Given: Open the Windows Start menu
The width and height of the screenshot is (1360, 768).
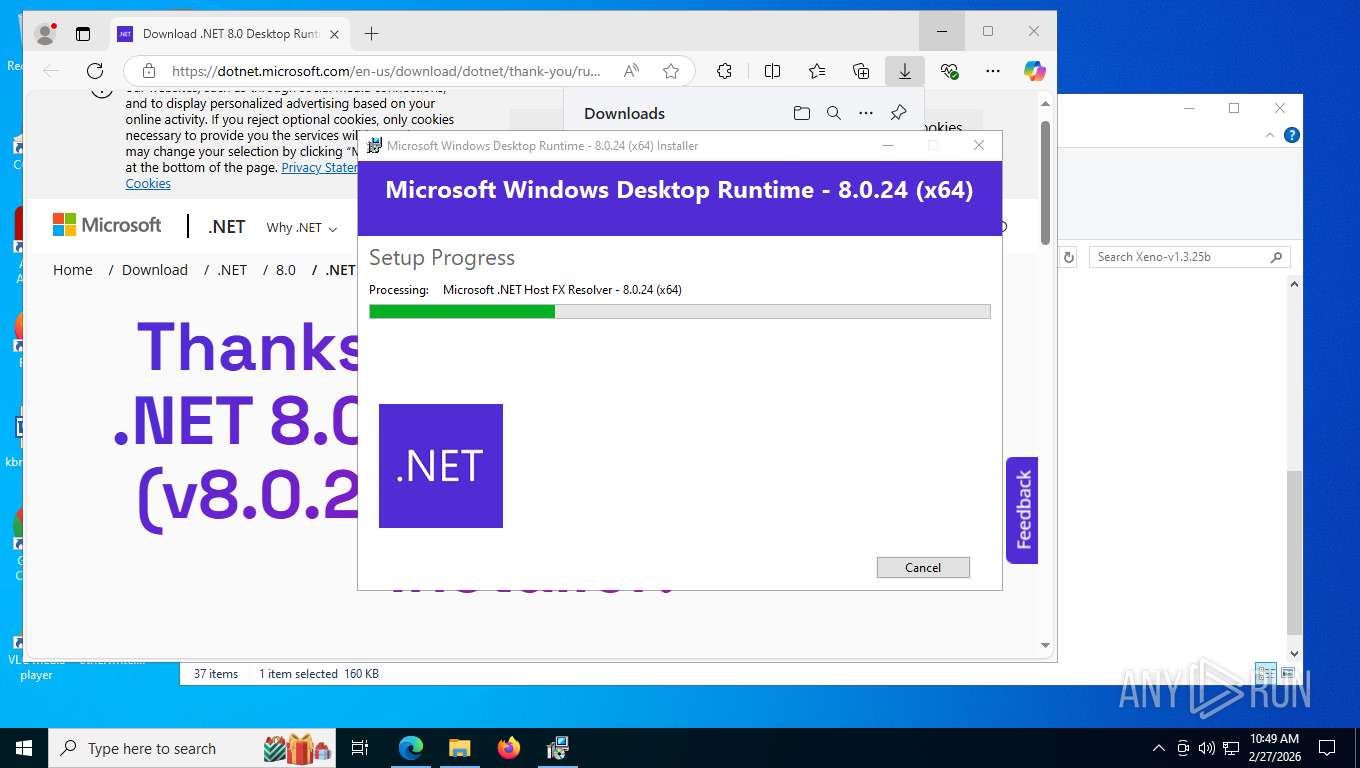Looking at the screenshot, I should (x=24, y=748).
